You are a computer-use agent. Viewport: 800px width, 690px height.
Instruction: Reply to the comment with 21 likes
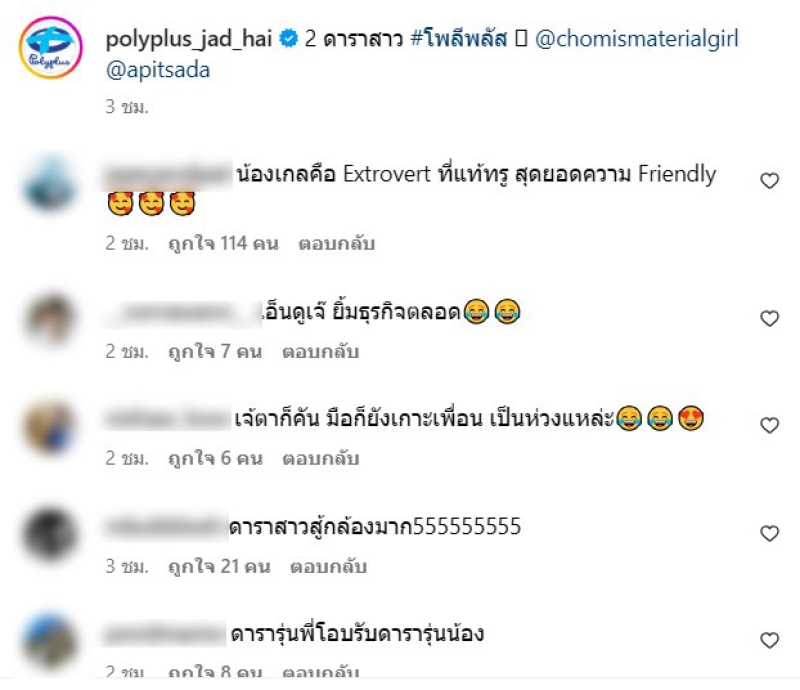pos(329,566)
